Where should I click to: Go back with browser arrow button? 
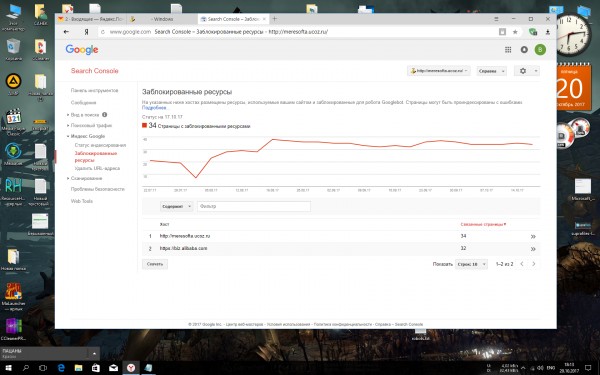[x=66, y=32]
